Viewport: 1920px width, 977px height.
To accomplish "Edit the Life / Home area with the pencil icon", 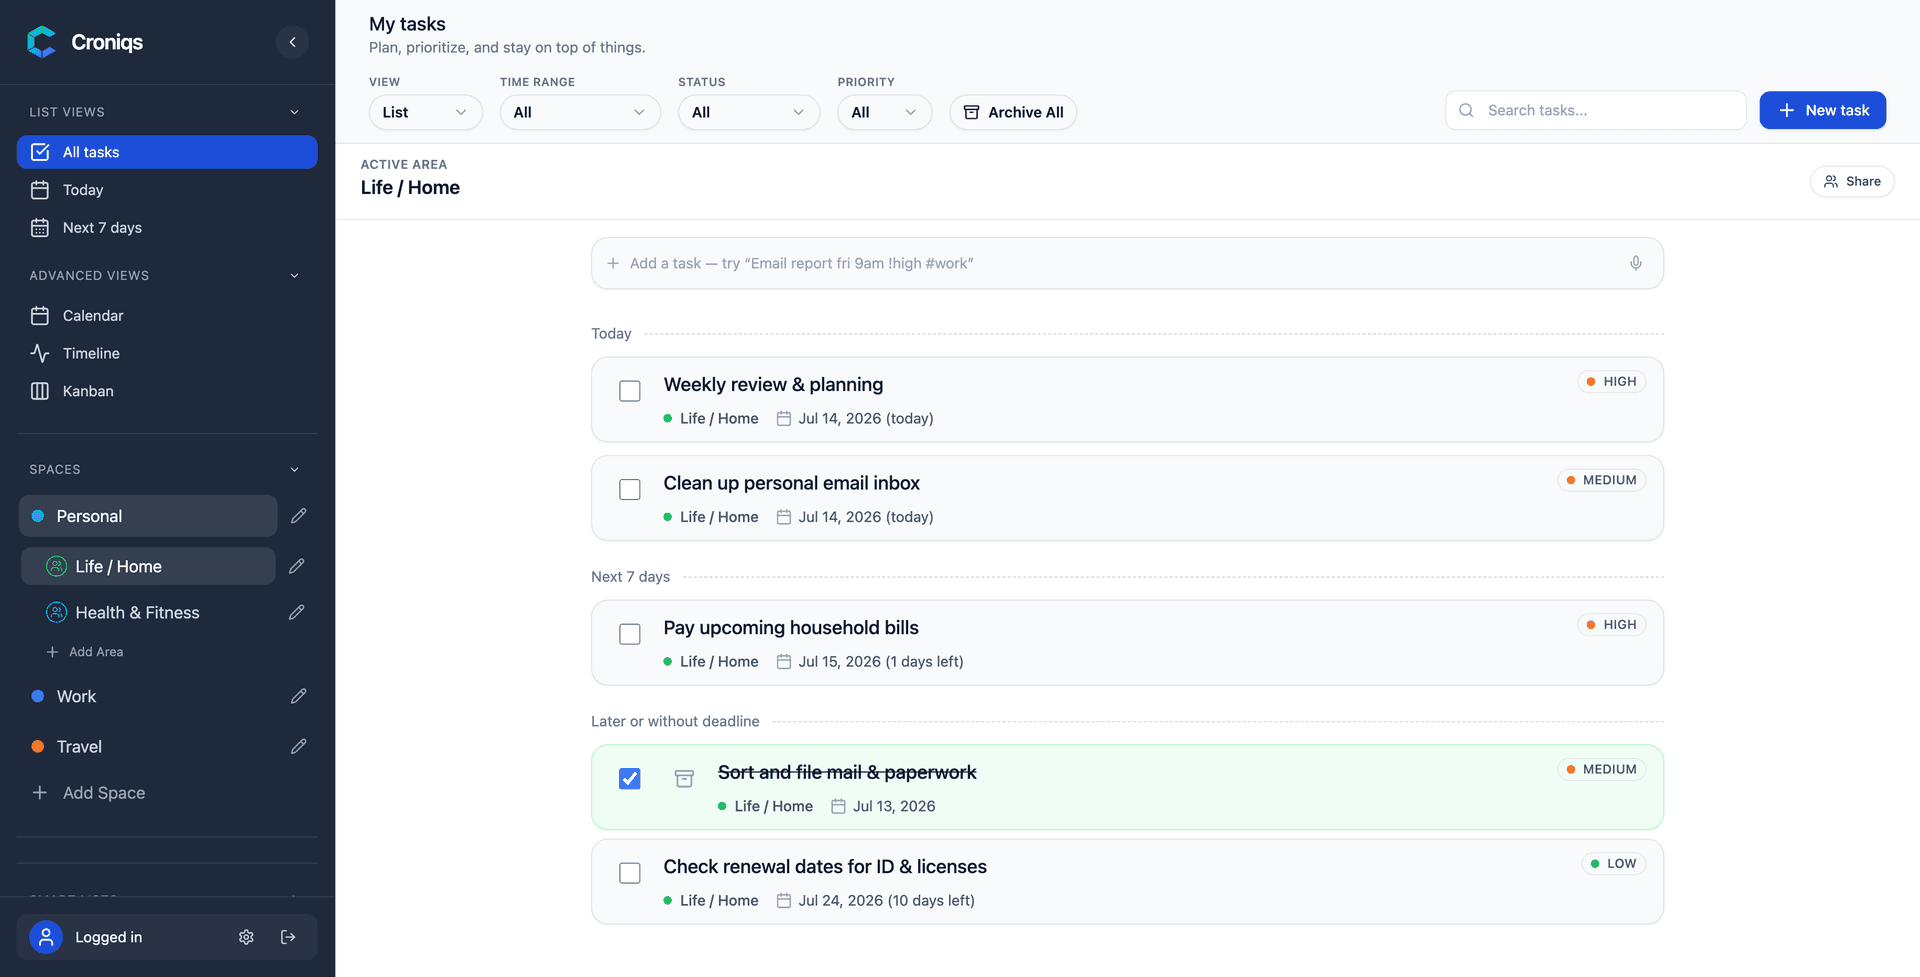I will click(x=296, y=566).
